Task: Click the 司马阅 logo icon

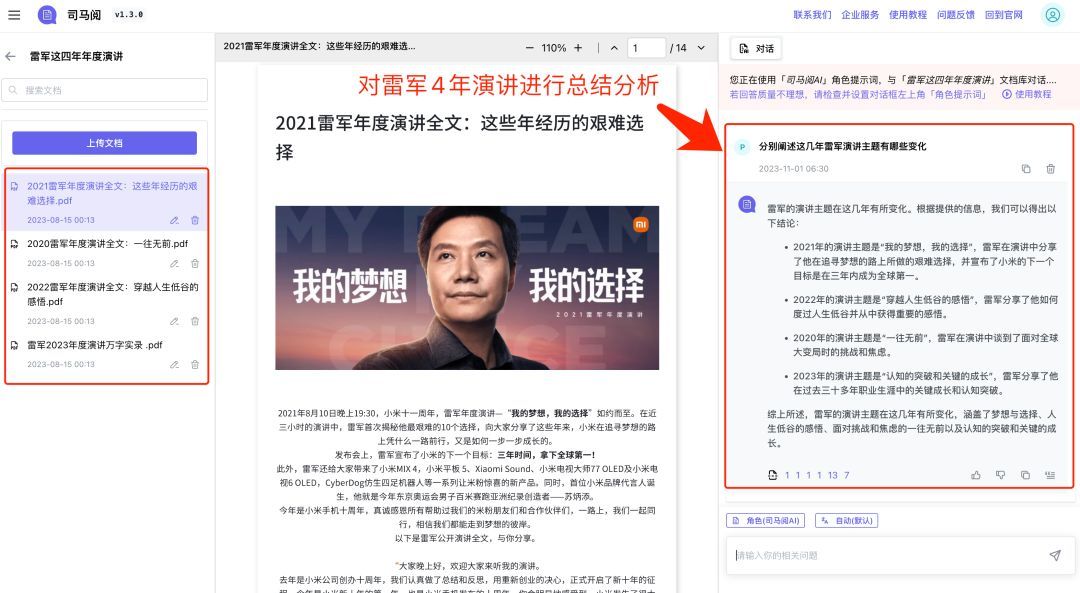Action: pyautogui.click(x=47, y=14)
